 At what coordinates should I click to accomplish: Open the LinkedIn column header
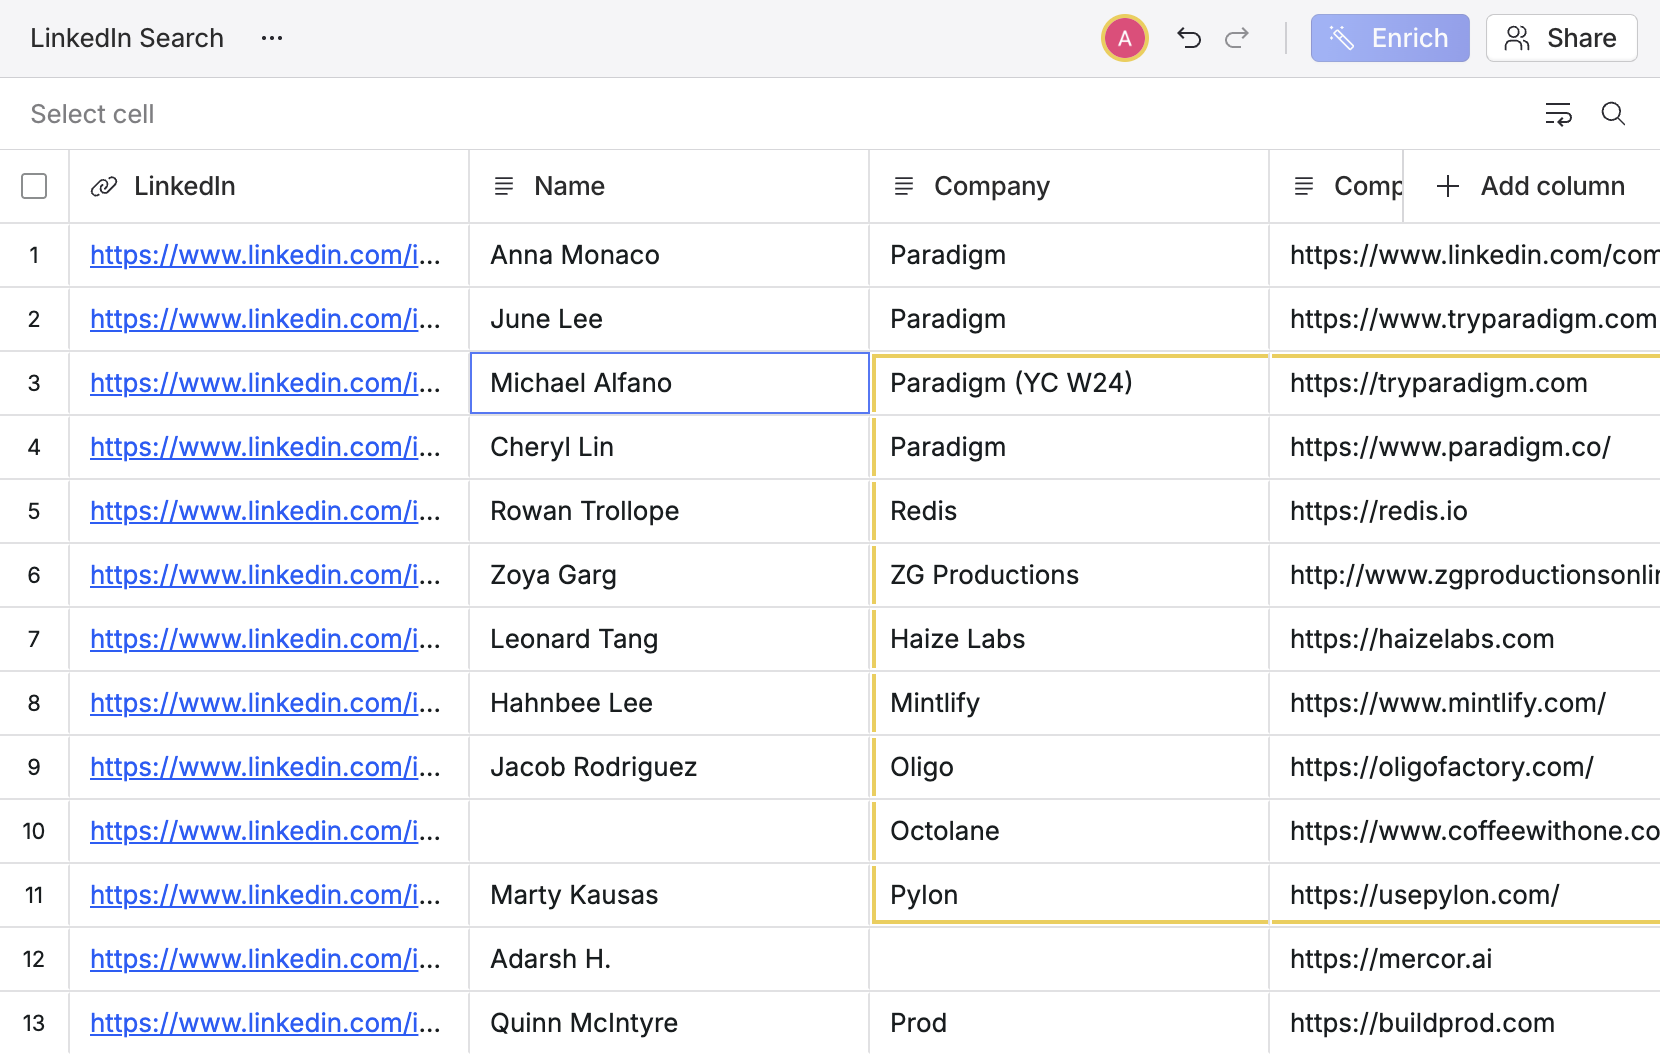click(x=269, y=186)
